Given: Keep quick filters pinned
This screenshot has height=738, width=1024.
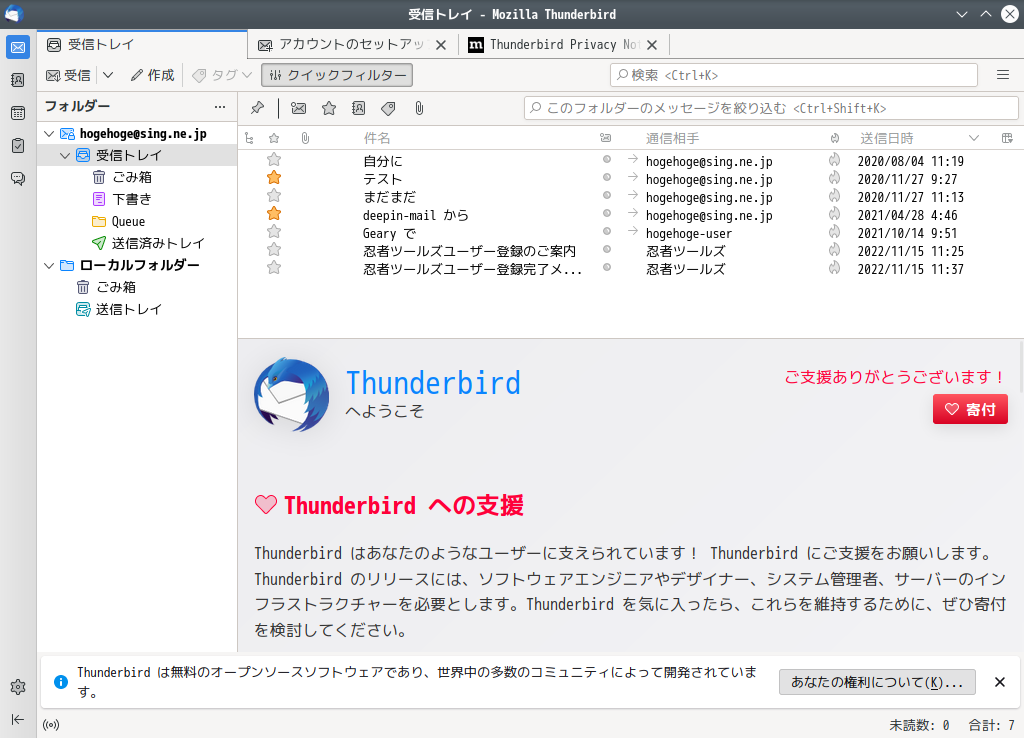Looking at the screenshot, I should (257, 108).
